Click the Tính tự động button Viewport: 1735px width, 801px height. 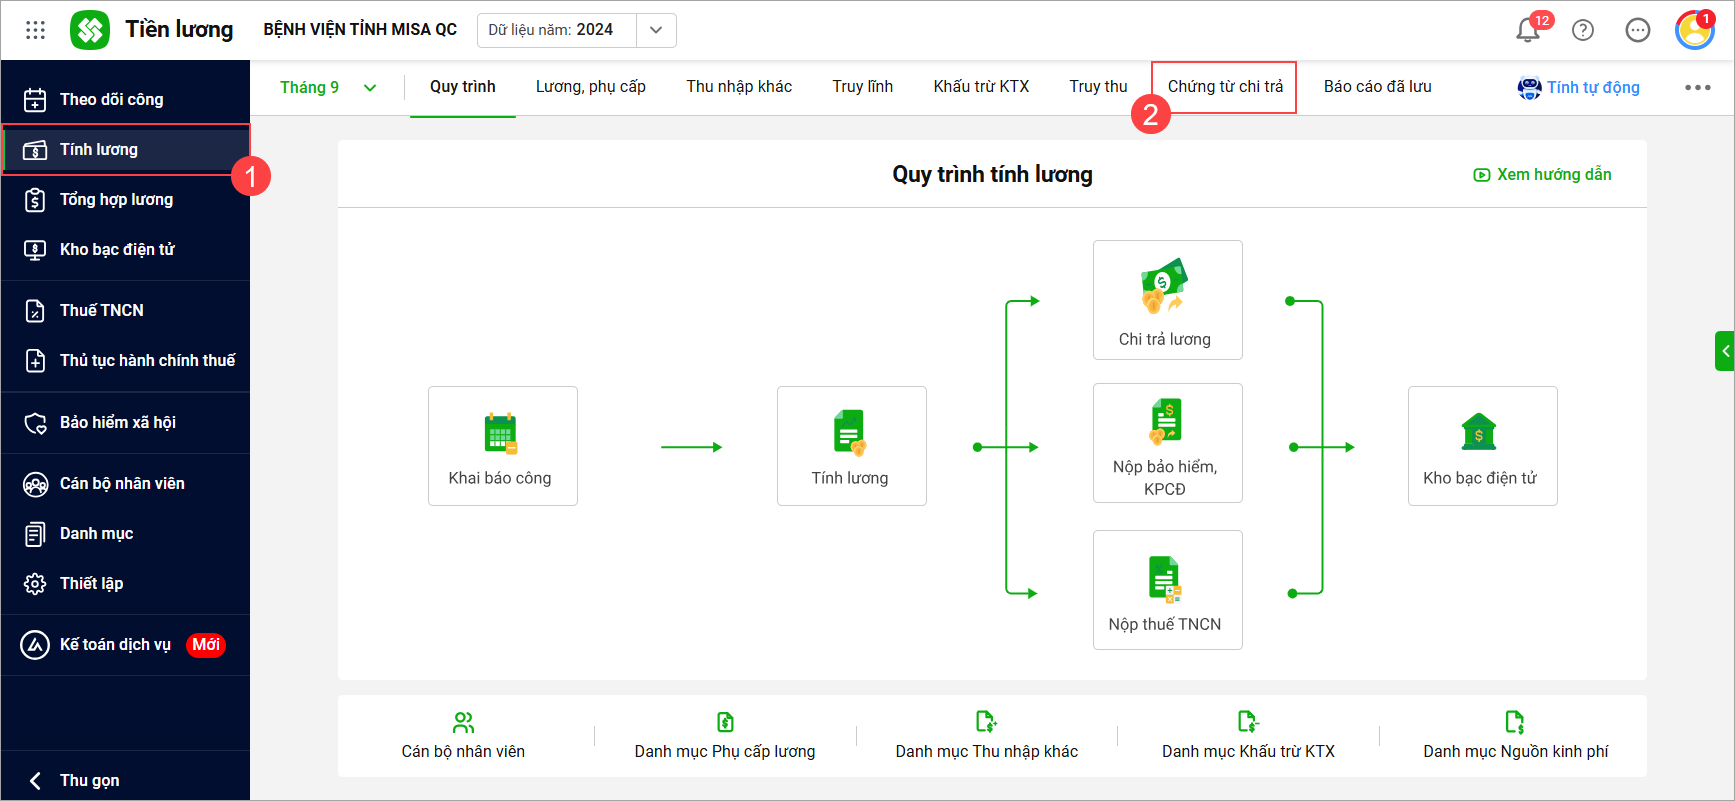click(1579, 88)
